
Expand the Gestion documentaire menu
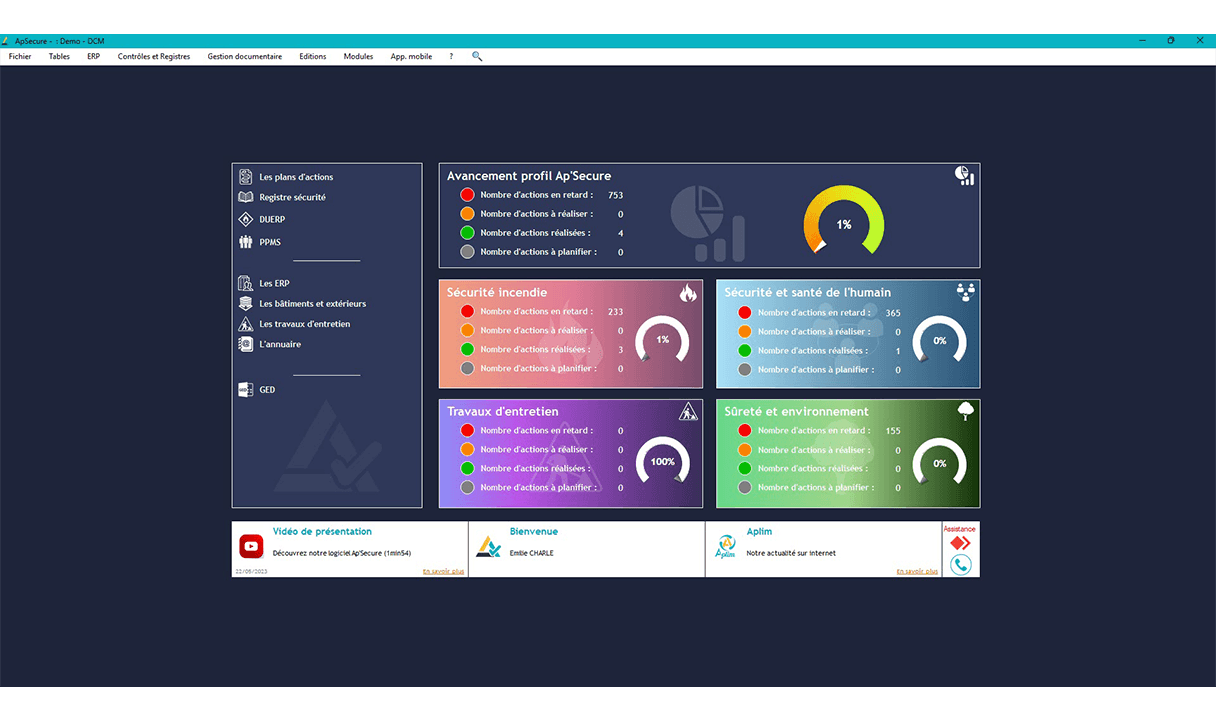tap(244, 57)
